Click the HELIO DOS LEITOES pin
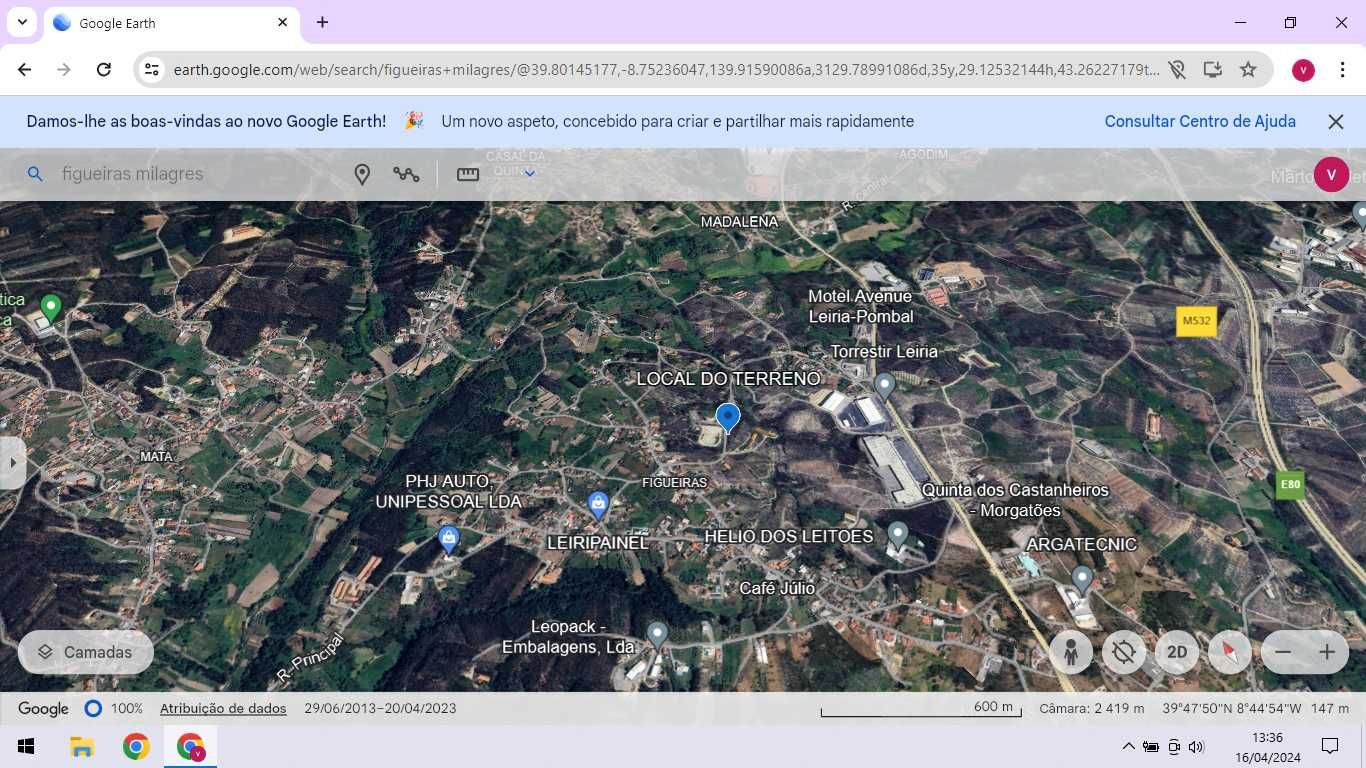The image size is (1366, 768). tap(898, 535)
